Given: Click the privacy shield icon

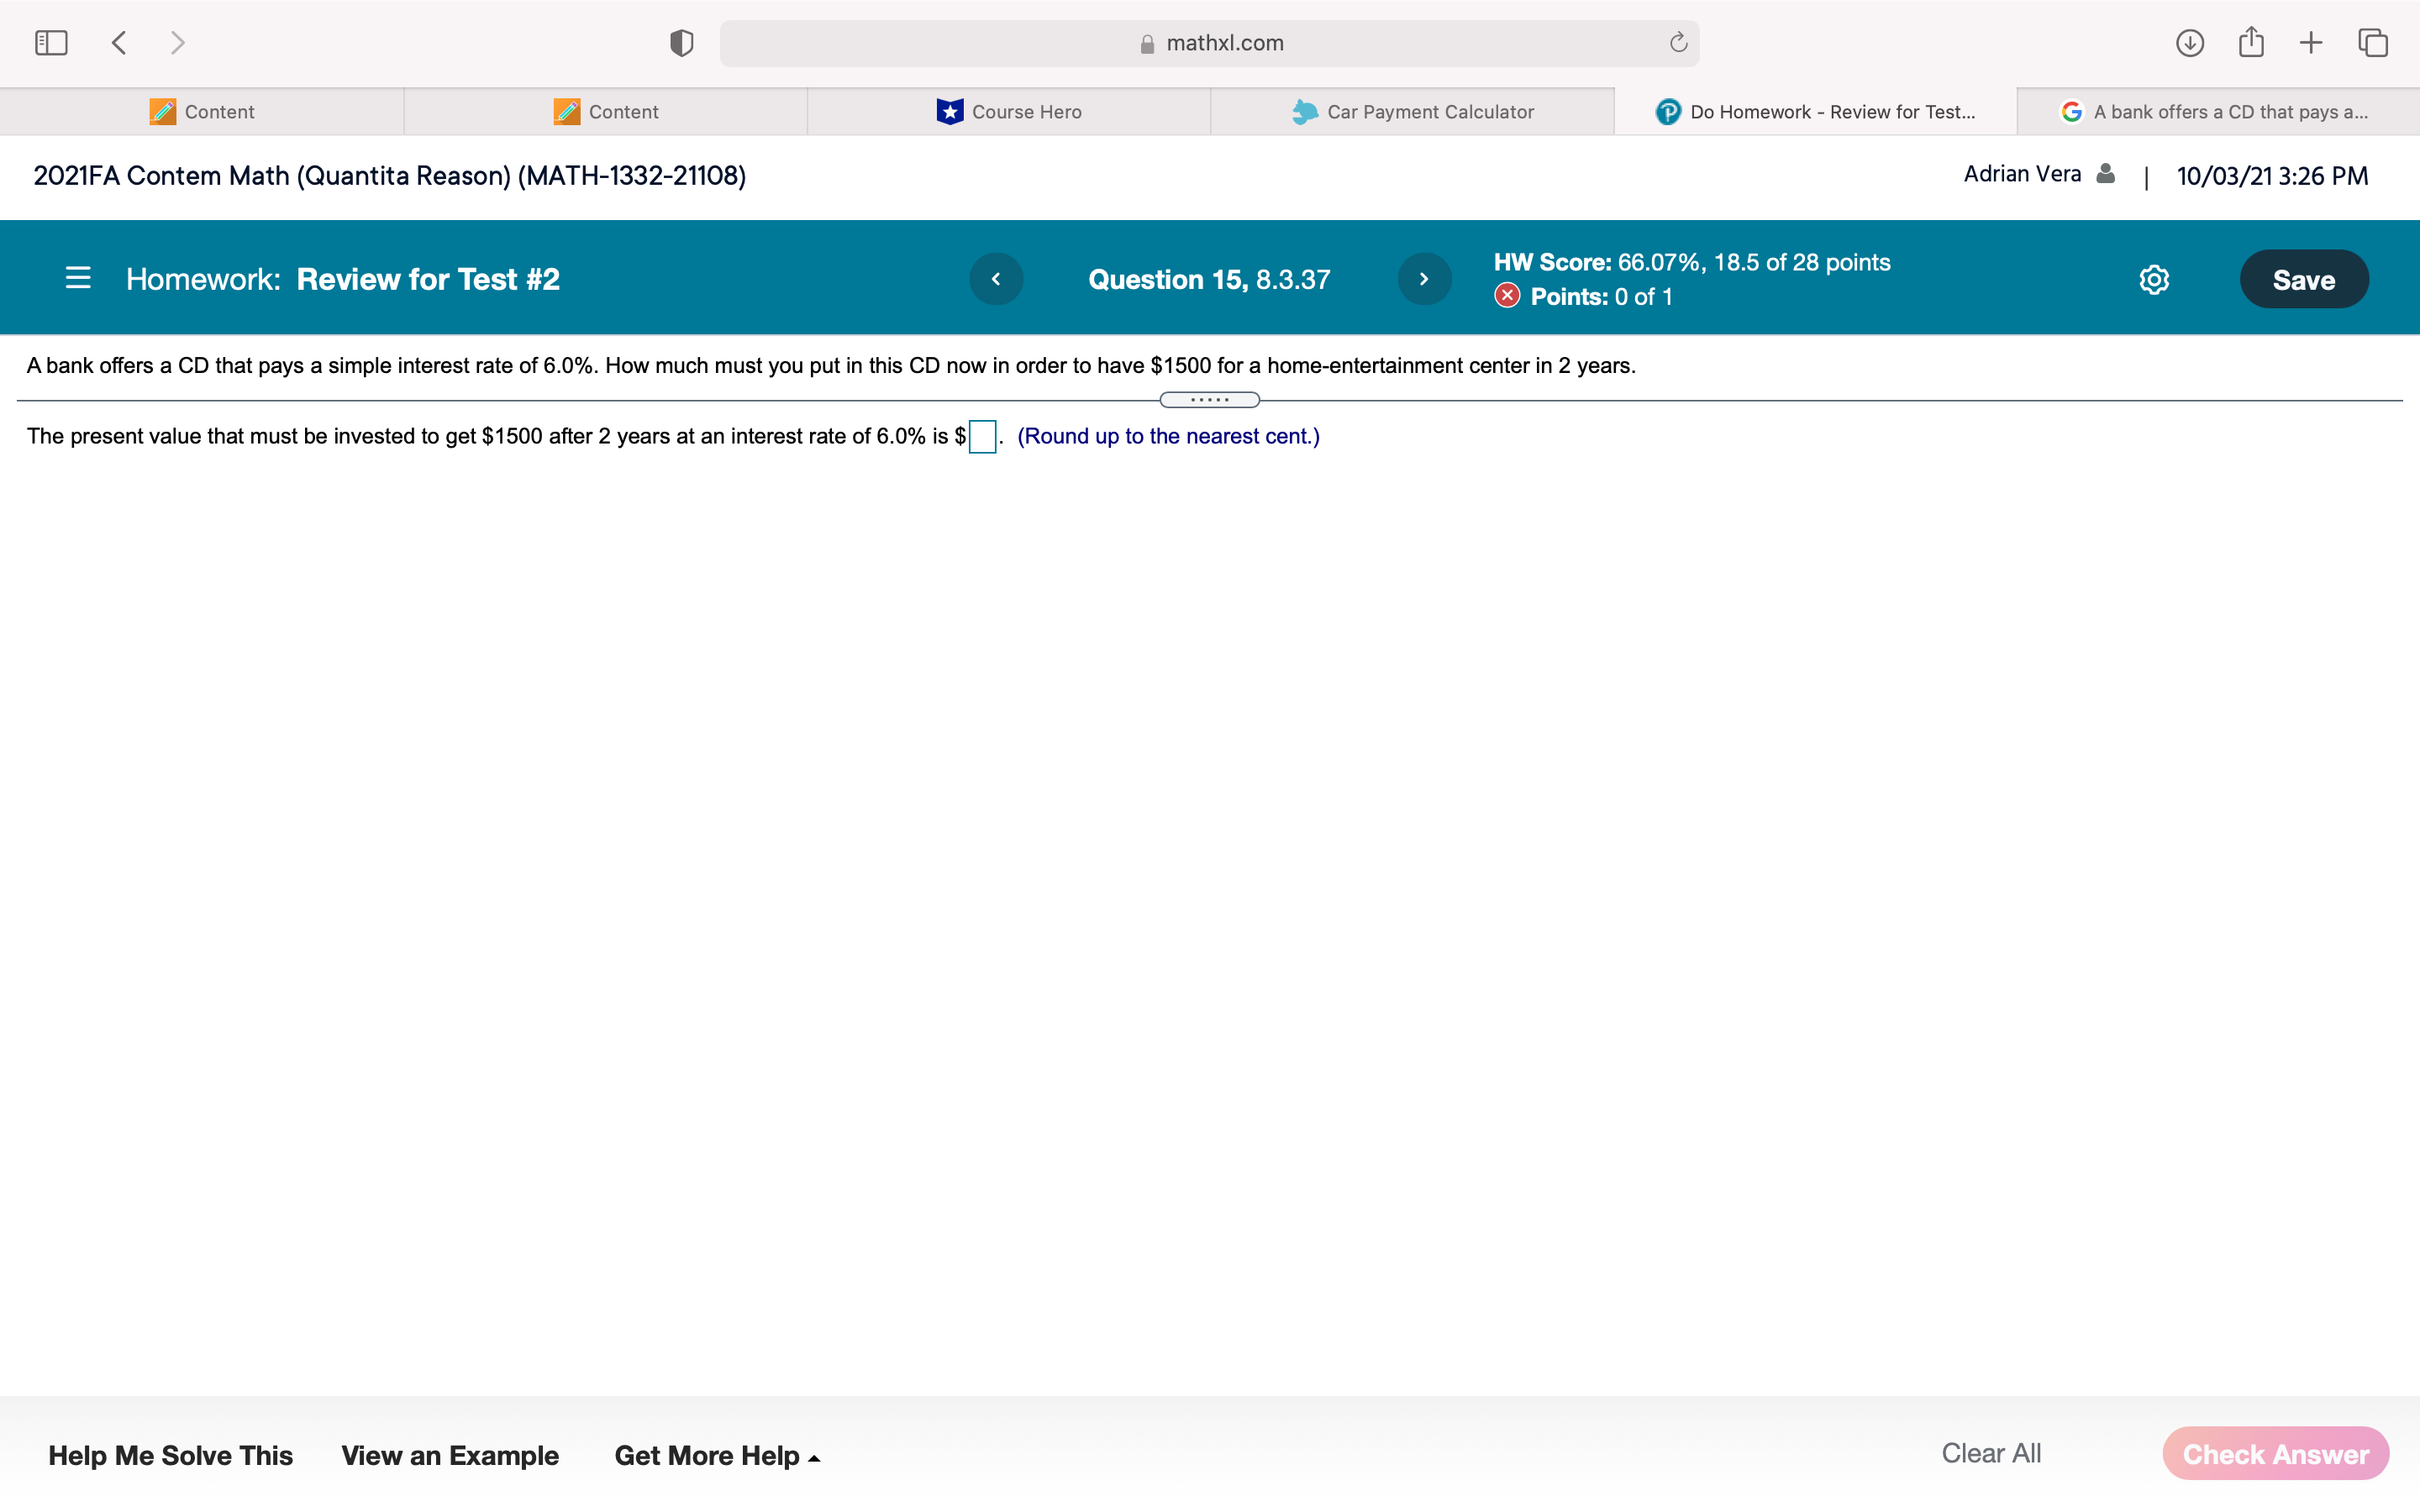Looking at the screenshot, I should [x=682, y=43].
